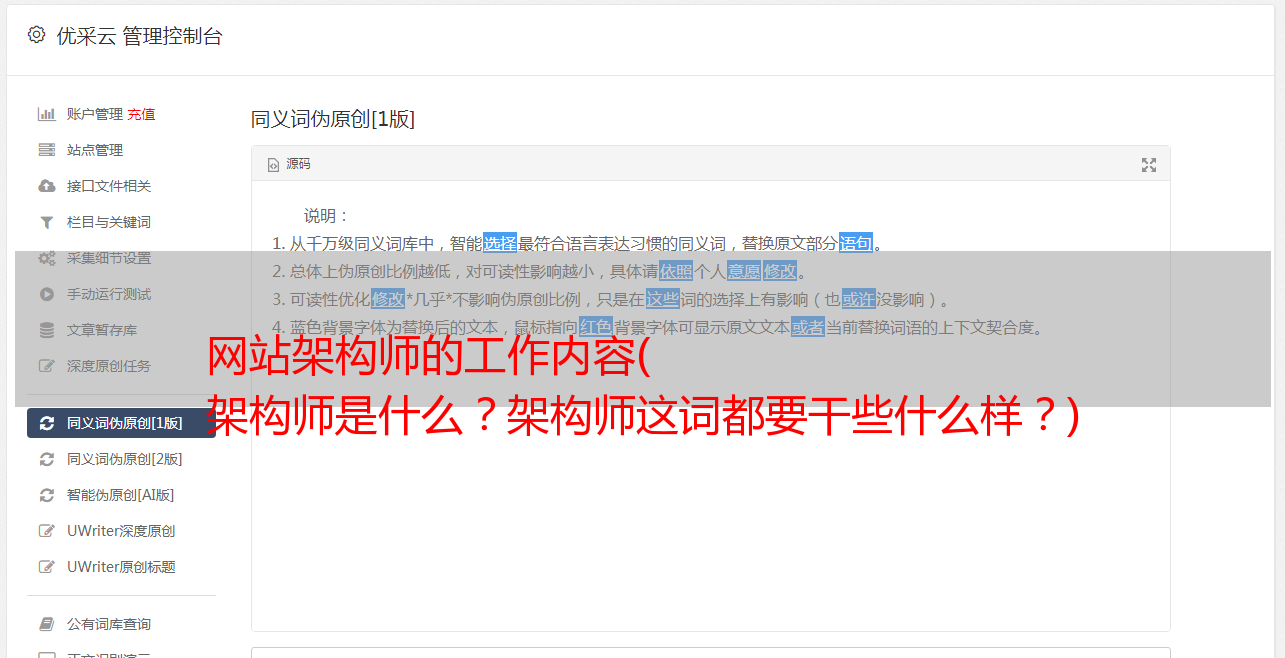This screenshot has height=658, width=1285.
Task: Click the 公有词库查询 book icon
Action: point(46,624)
